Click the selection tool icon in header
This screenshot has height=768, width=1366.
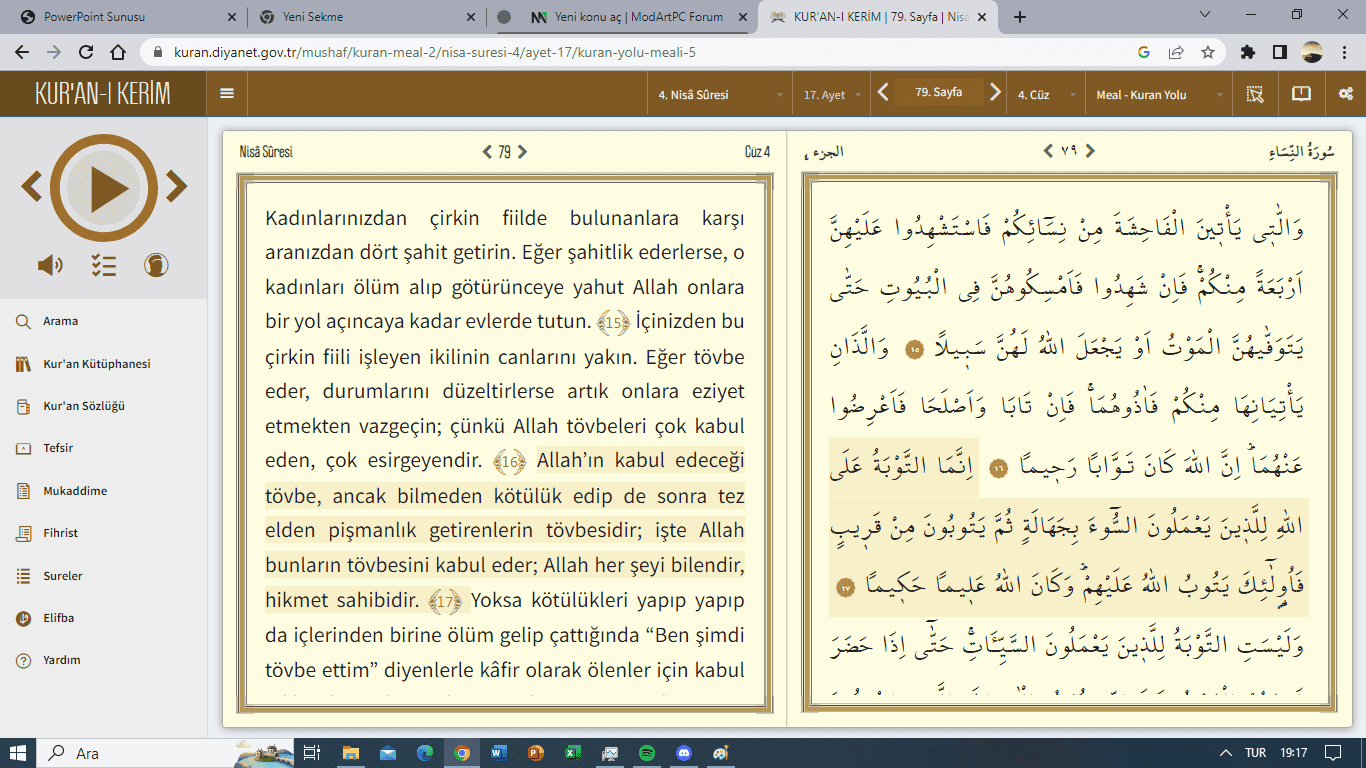pyautogui.click(x=1255, y=94)
